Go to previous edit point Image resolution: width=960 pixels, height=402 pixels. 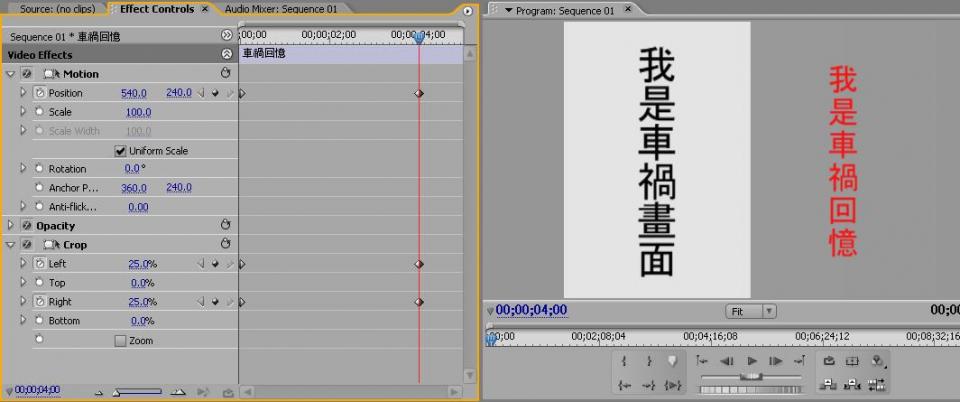pos(702,361)
